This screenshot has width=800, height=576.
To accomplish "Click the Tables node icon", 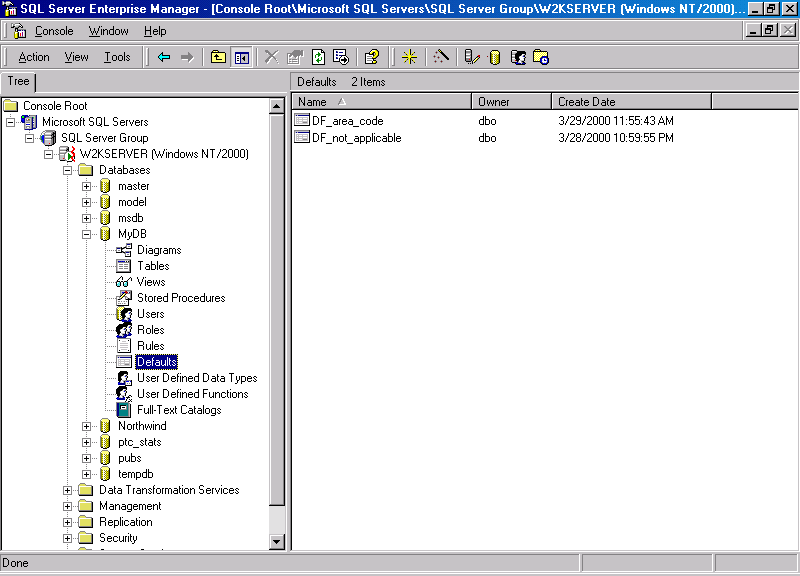I will (x=123, y=266).
